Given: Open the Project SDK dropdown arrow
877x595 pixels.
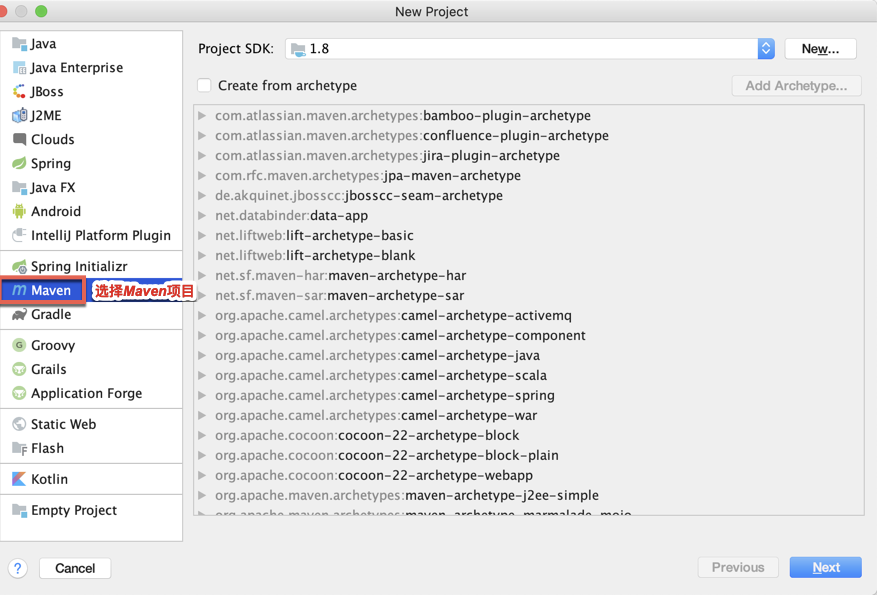Looking at the screenshot, I should (766, 49).
